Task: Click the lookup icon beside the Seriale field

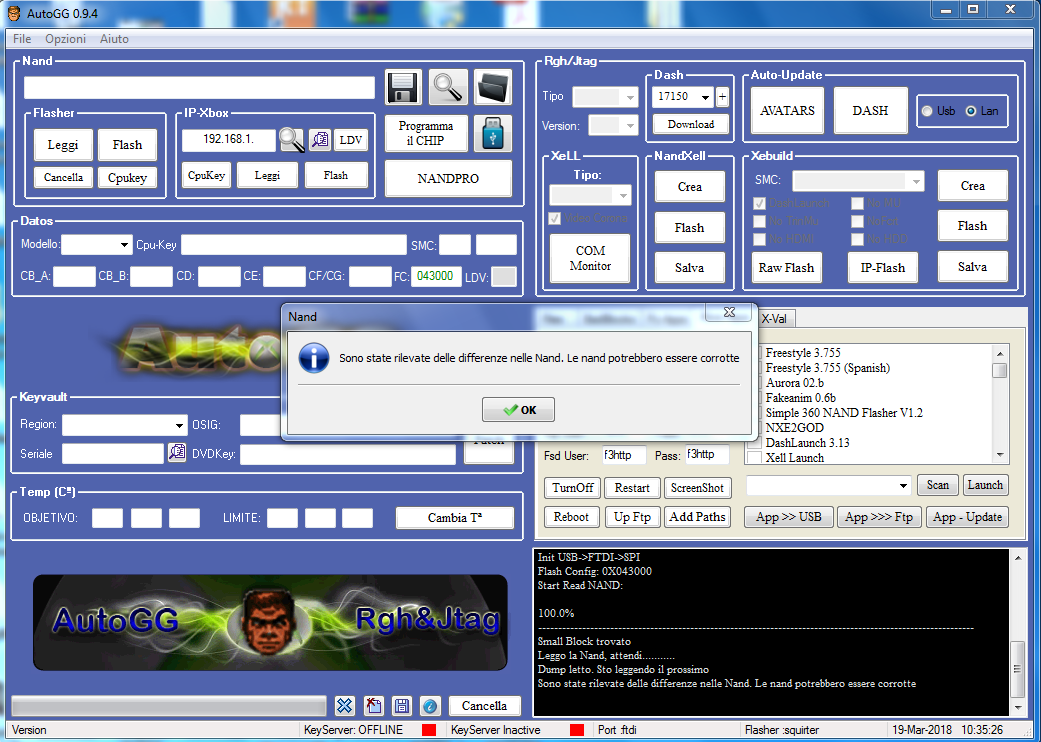Action: click(177, 453)
